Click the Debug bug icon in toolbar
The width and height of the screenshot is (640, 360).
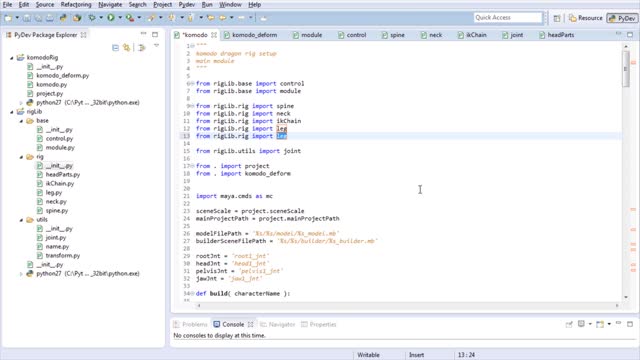point(92,18)
